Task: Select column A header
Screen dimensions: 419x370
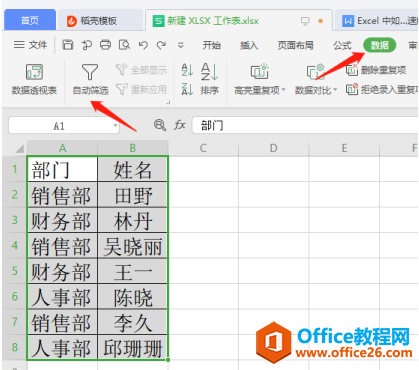Action: [x=62, y=148]
